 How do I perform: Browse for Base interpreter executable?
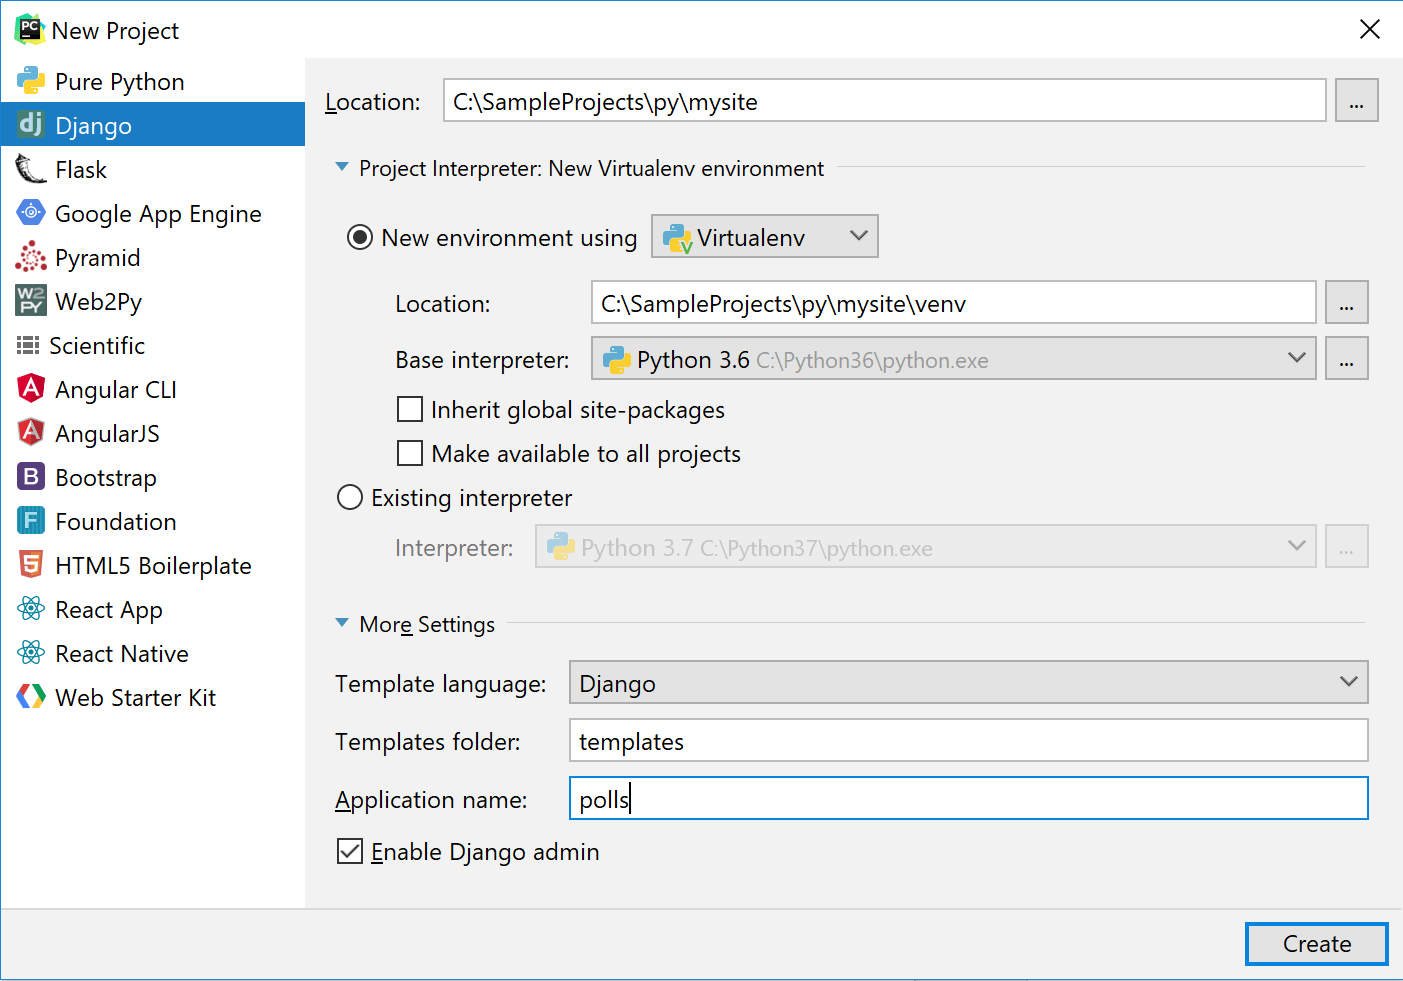[1347, 358]
